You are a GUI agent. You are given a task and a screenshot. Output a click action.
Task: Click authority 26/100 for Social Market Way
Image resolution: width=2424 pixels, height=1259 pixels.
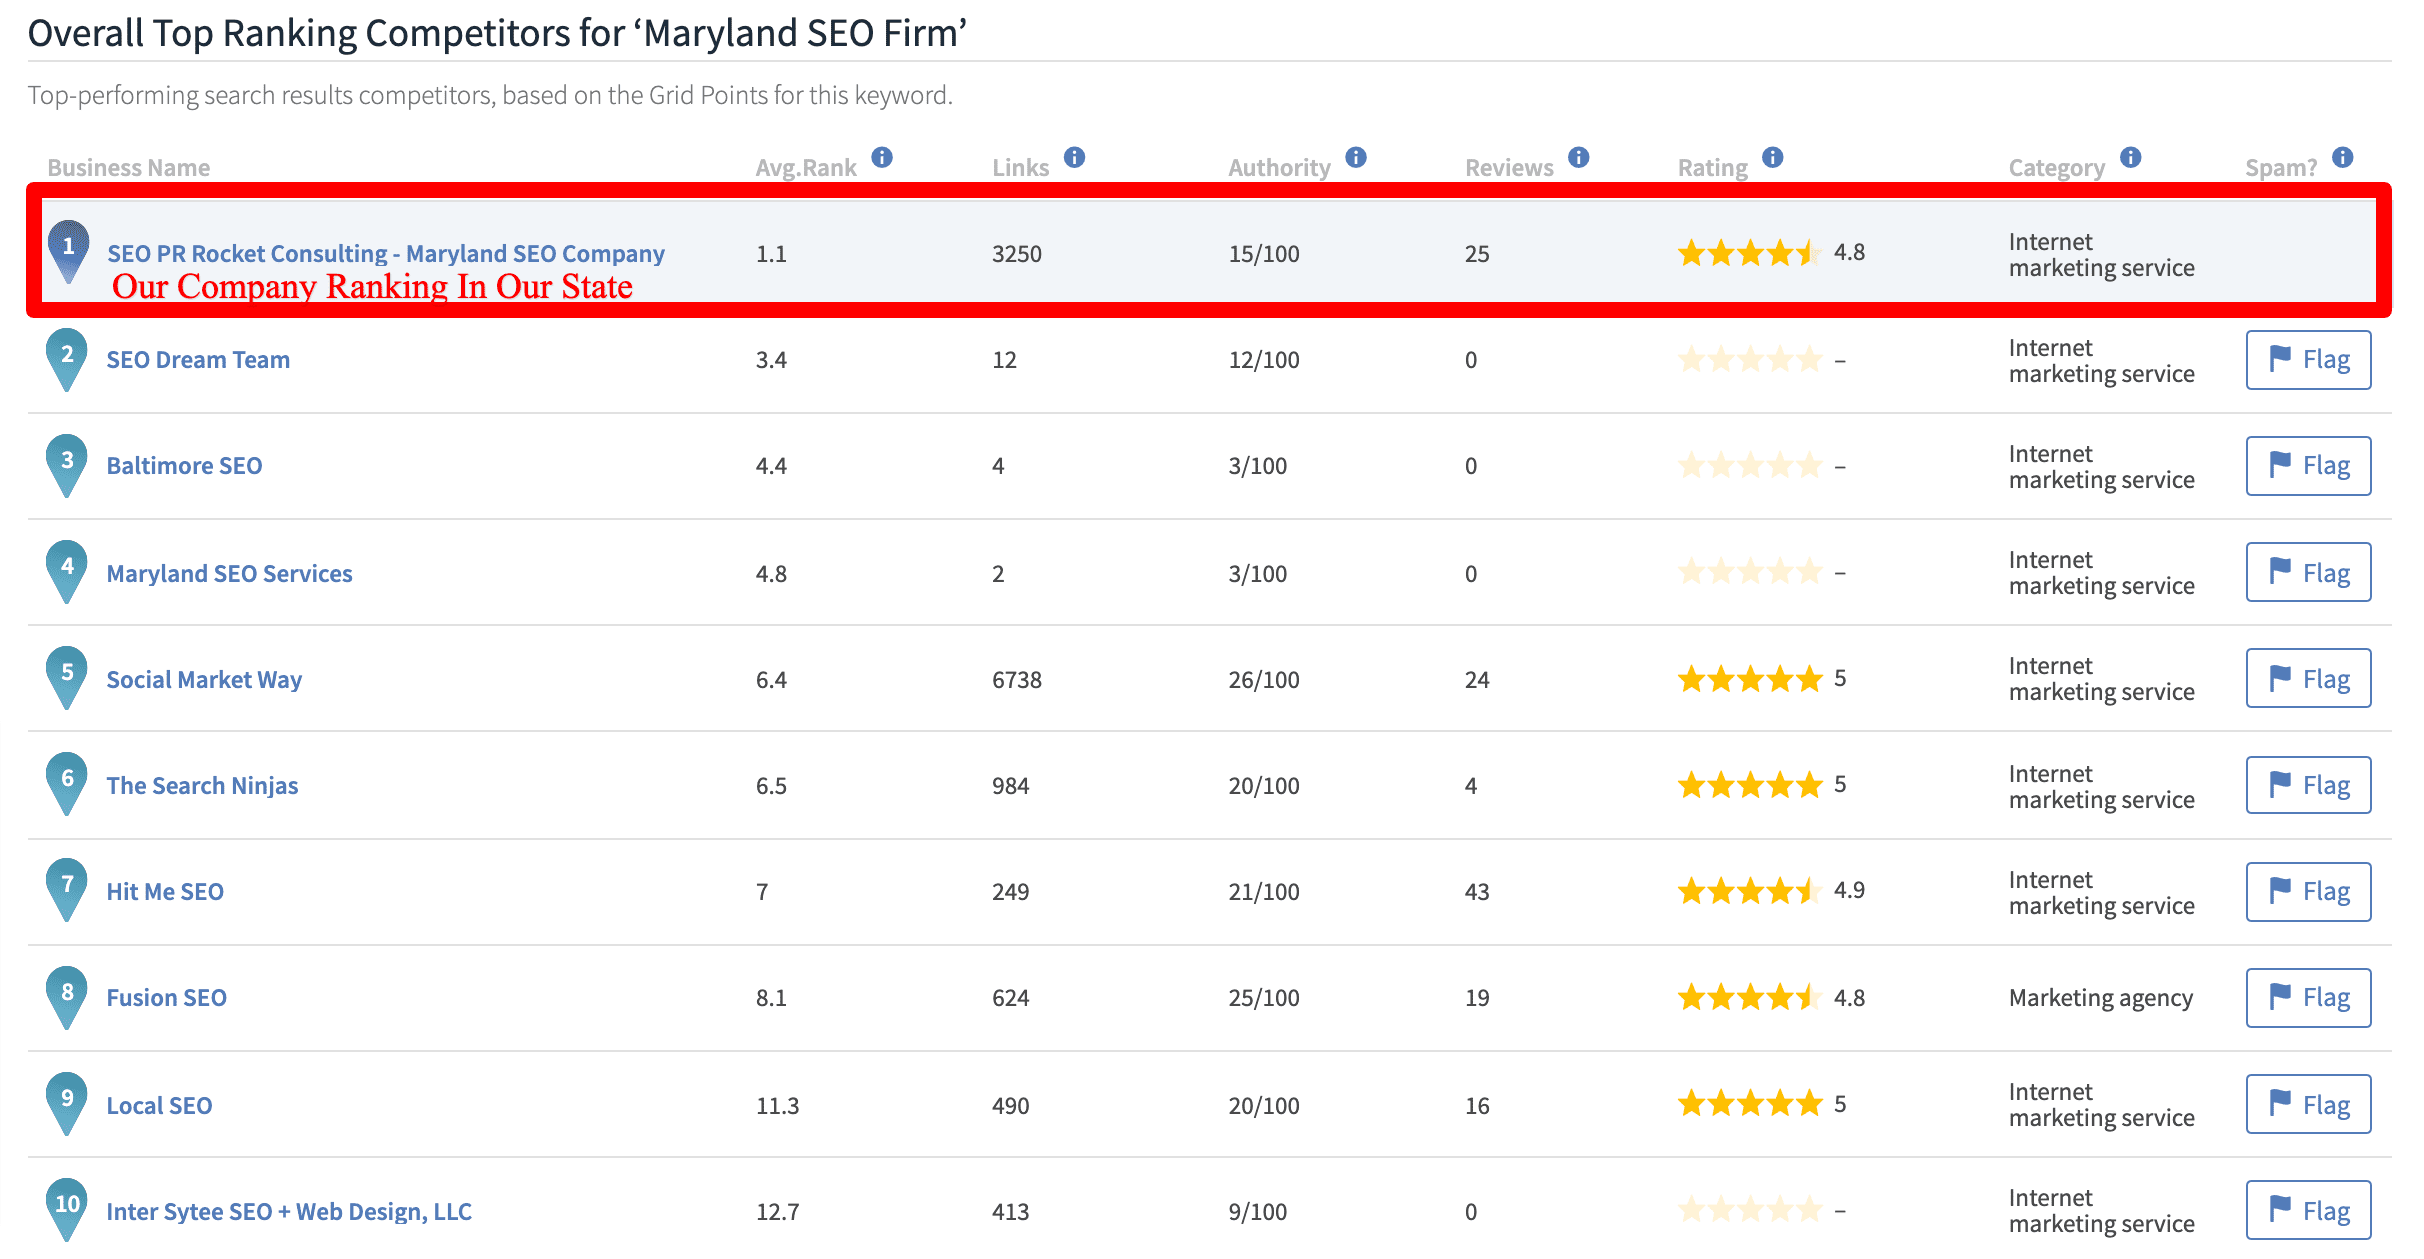1264,680
